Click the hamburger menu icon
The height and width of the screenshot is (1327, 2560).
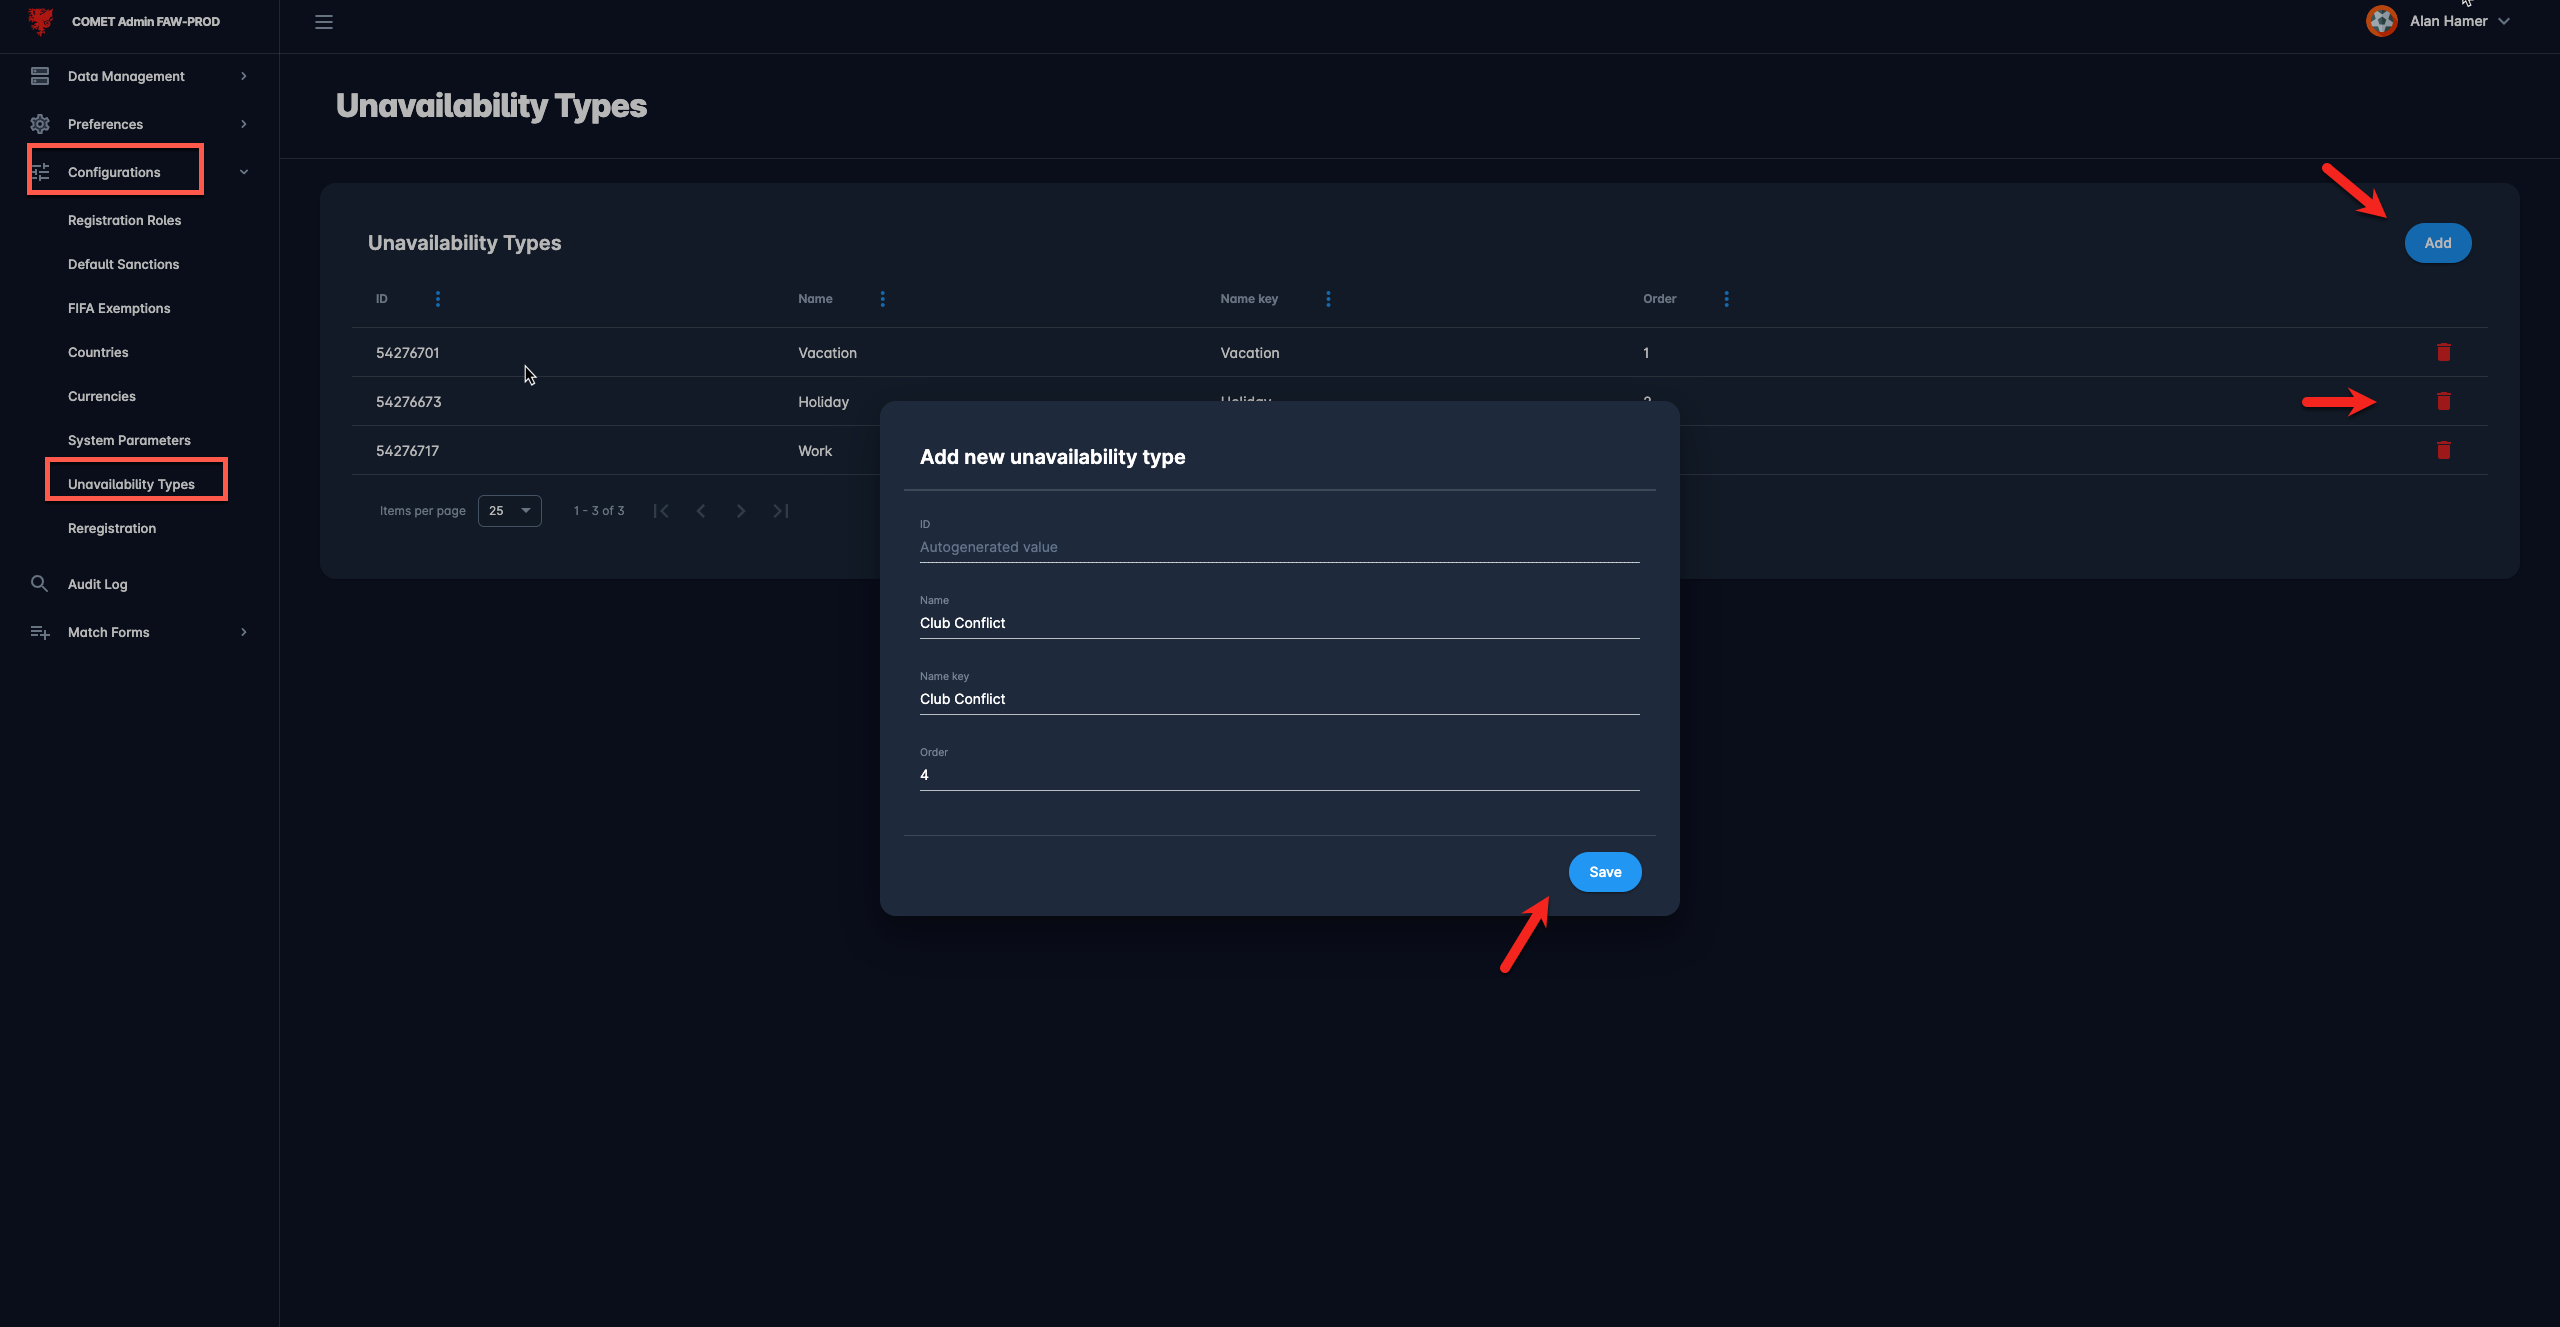pos(323,22)
